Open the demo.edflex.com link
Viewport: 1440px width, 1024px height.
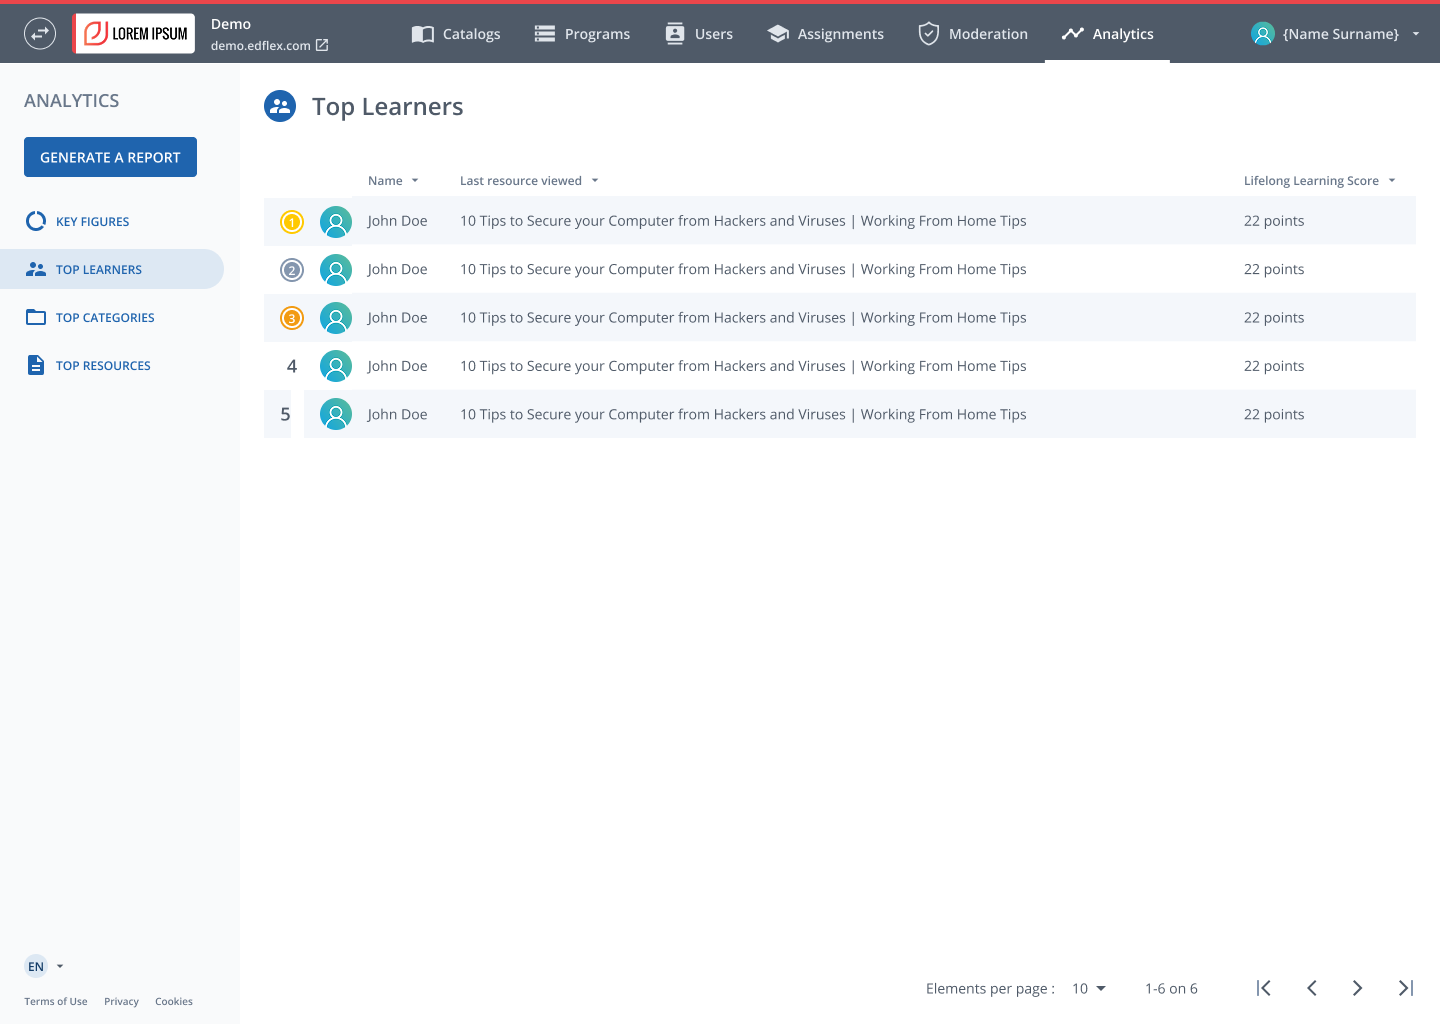[260, 45]
